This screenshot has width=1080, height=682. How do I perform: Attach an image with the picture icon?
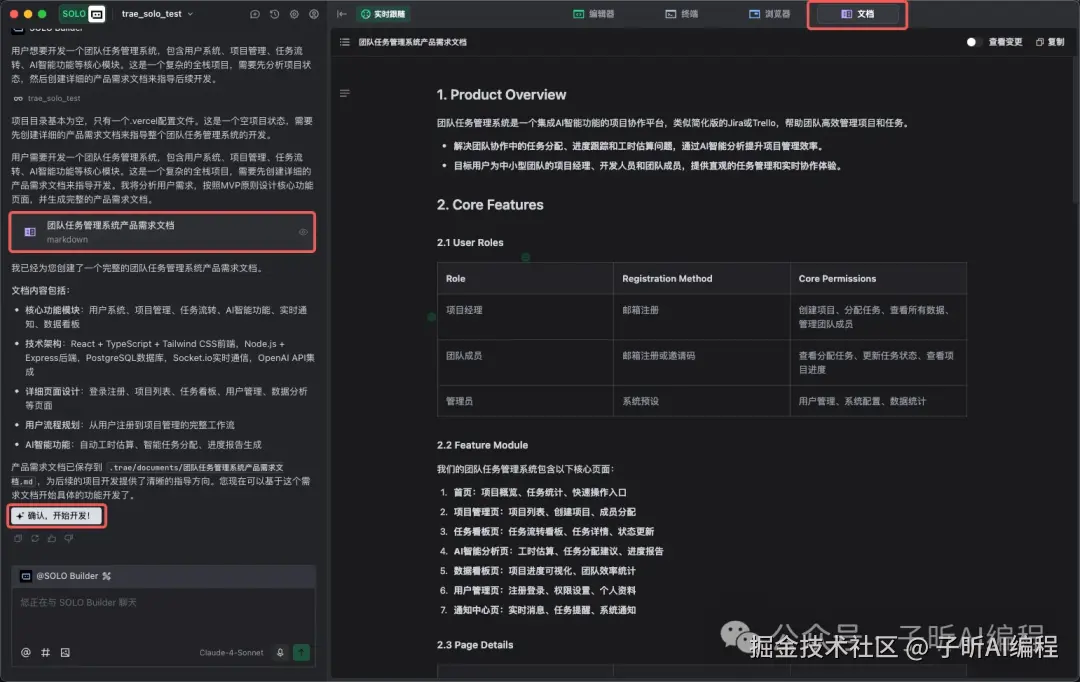tap(65, 652)
